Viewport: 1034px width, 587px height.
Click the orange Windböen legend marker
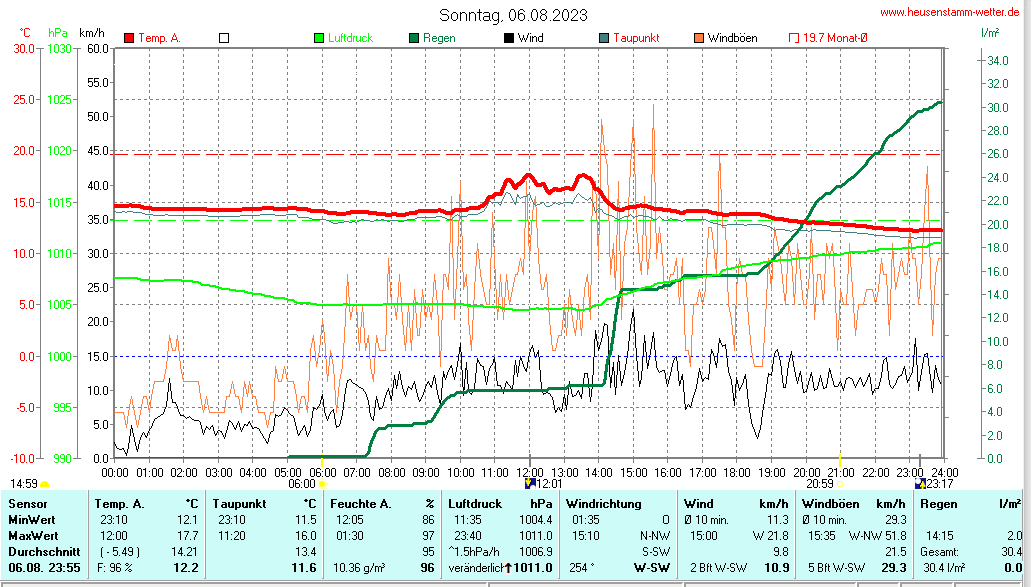[699, 38]
